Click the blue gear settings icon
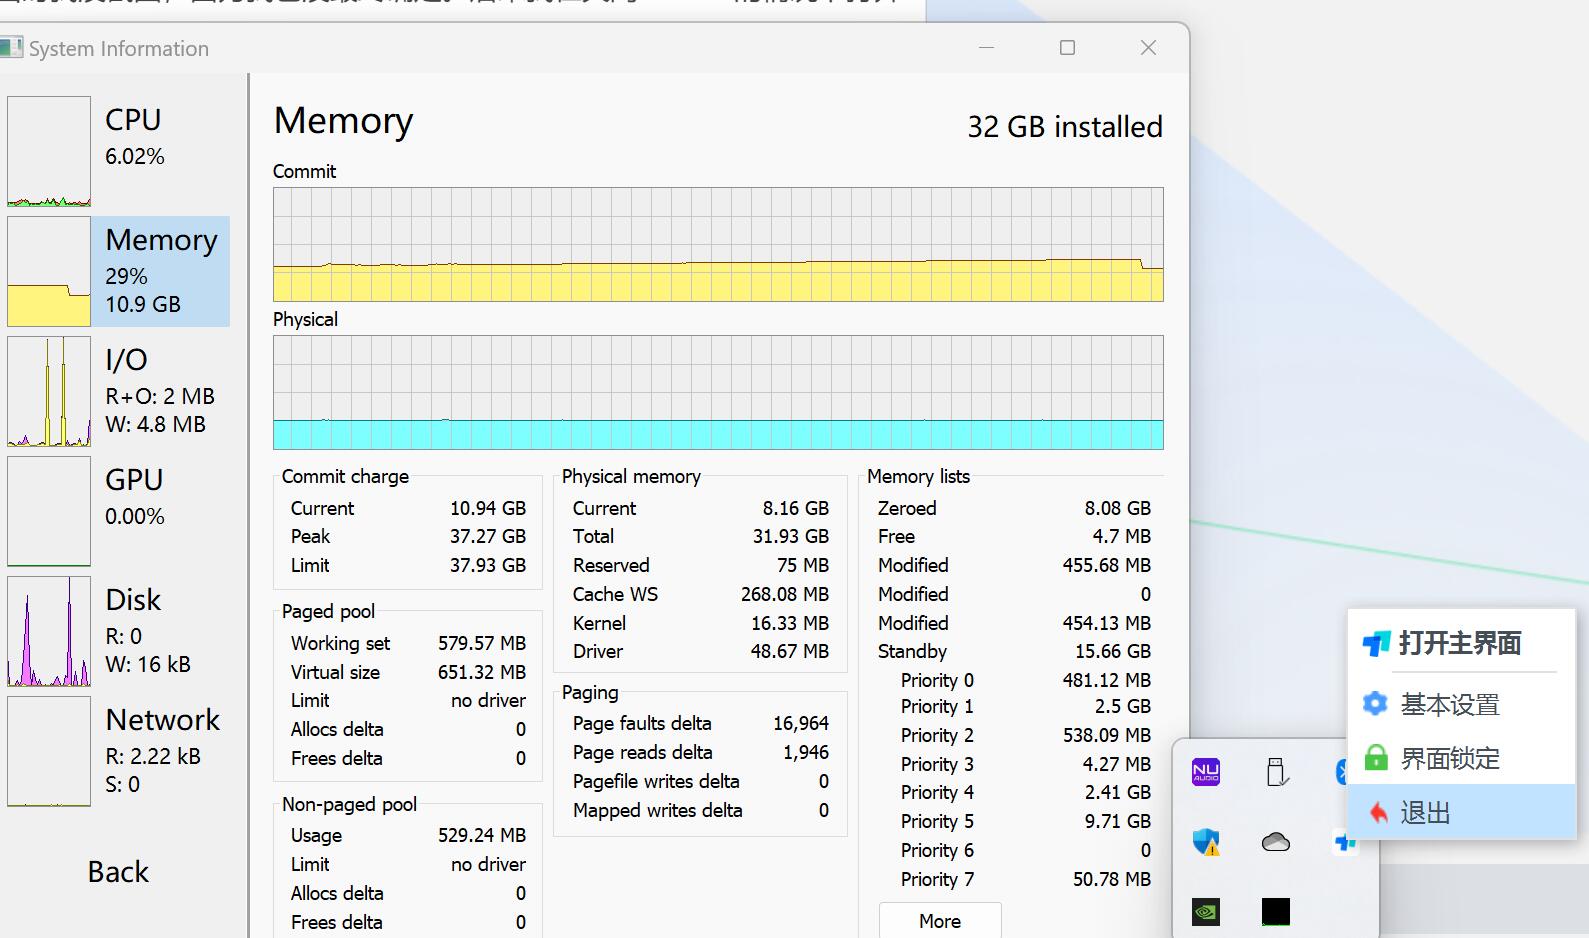Viewport: 1589px width, 938px height. click(1376, 704)
